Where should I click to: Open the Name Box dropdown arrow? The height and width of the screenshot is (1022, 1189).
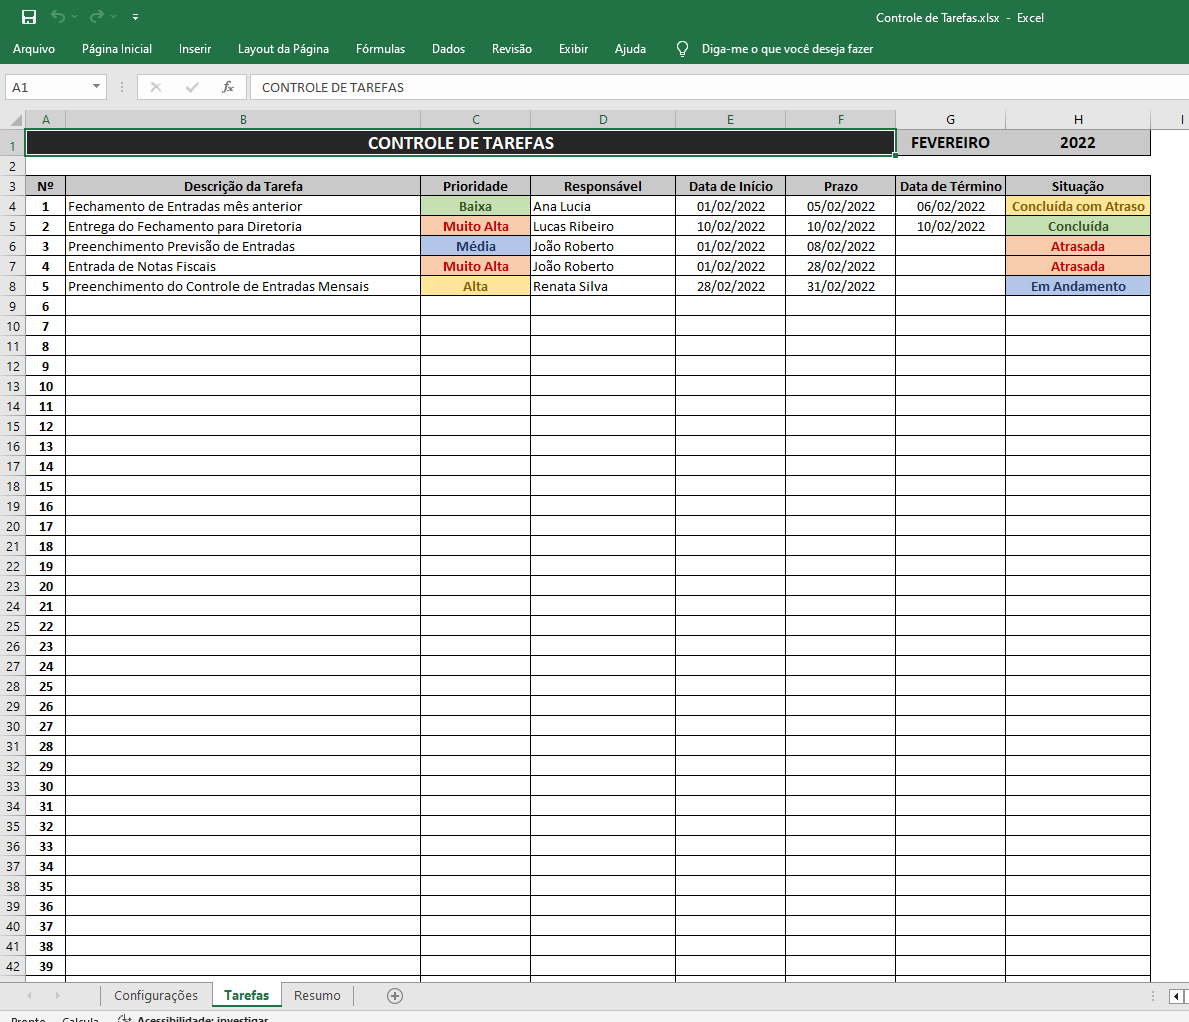(96, 86)
